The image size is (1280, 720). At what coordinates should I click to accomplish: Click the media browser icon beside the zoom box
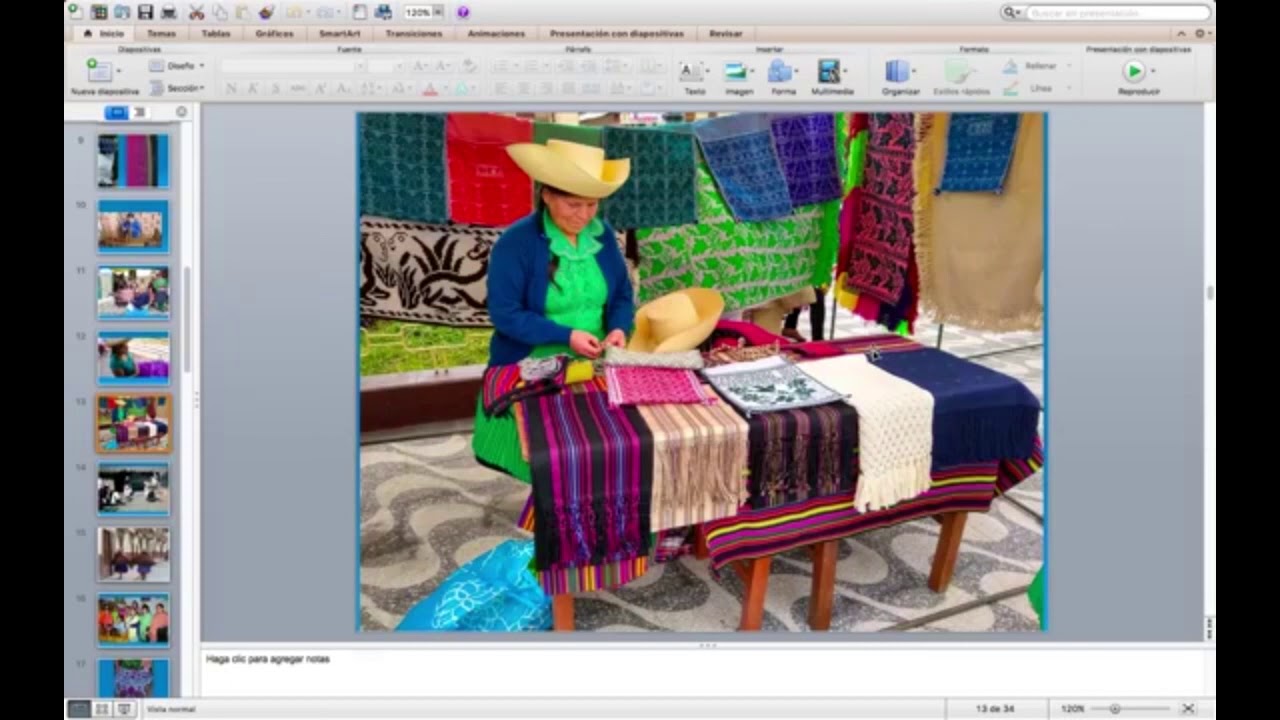(383, 12)
